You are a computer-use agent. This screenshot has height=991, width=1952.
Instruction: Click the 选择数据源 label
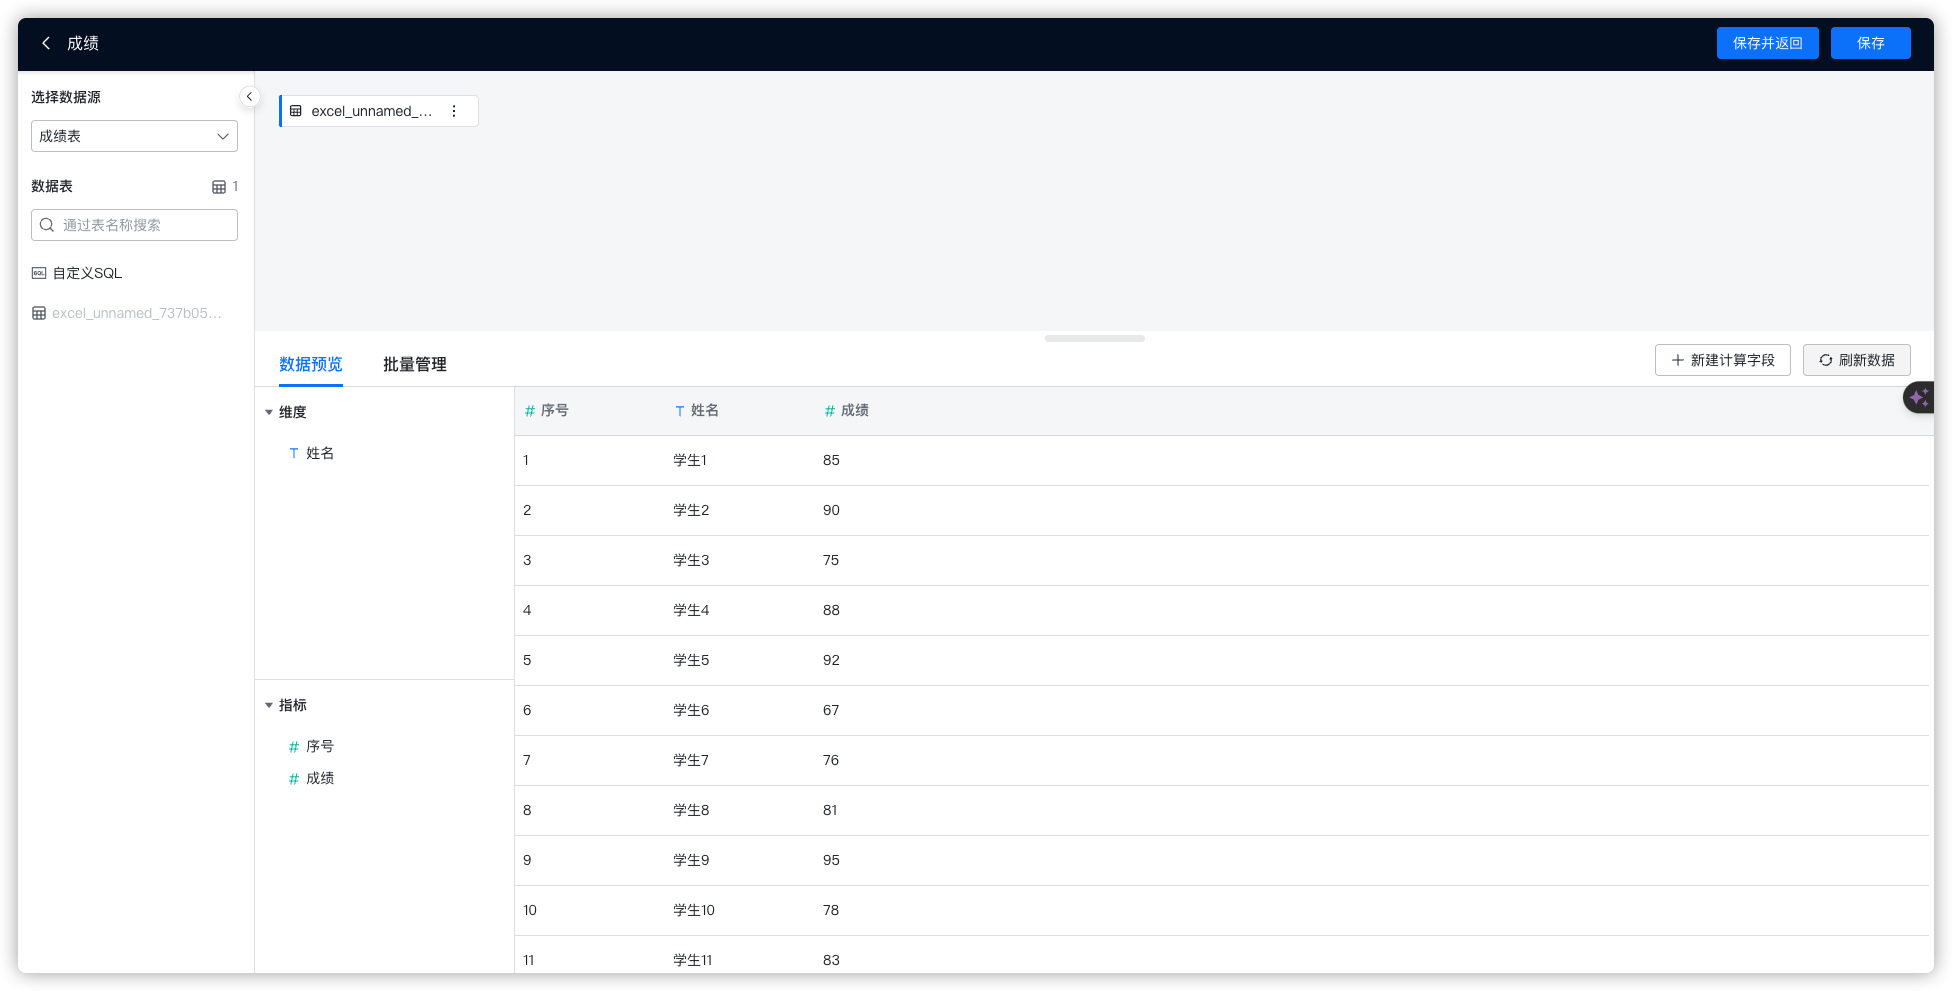coord(66,97)
